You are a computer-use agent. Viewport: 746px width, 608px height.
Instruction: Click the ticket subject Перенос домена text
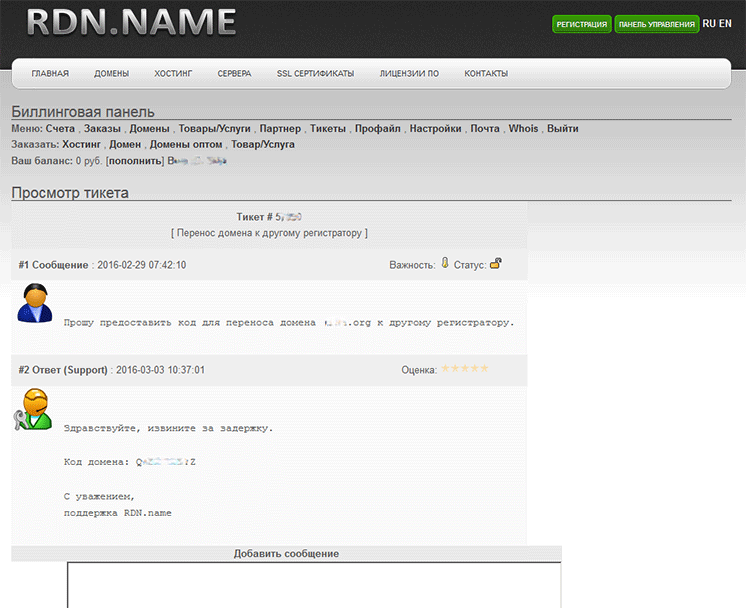[269, 233]
